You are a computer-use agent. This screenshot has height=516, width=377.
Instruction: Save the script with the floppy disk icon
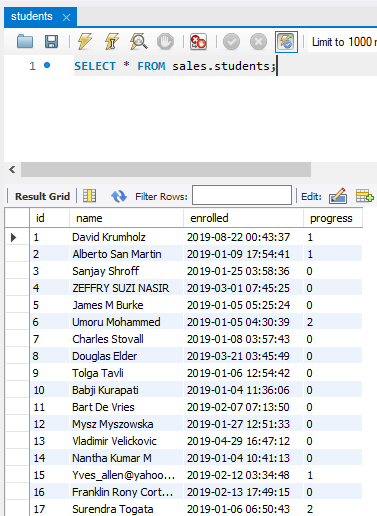coord(51,42)
